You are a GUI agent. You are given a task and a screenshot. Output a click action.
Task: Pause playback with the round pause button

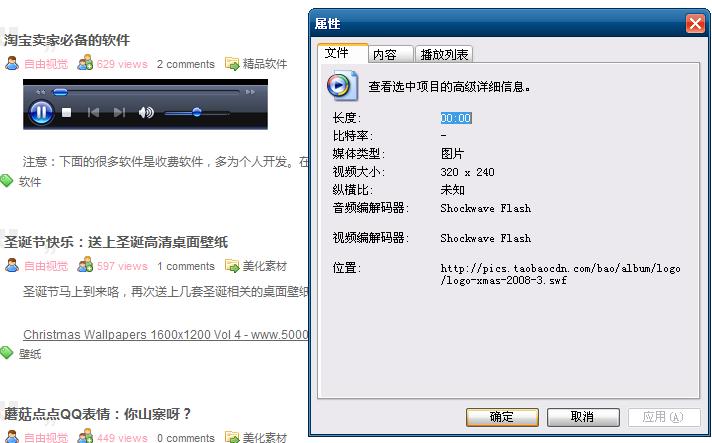41,112
